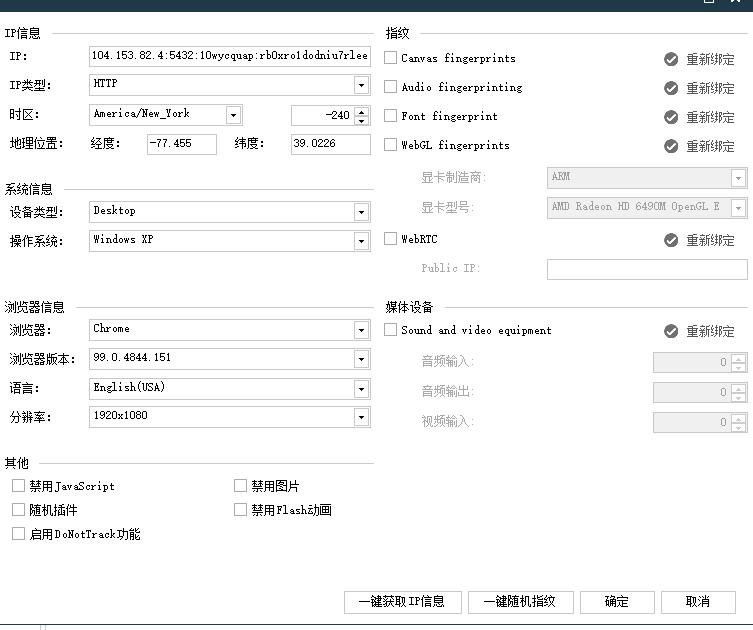Click rebind icon beside Canvas fingerprints
The height and width of the screenshot is (630, 753).
point(670,59)
